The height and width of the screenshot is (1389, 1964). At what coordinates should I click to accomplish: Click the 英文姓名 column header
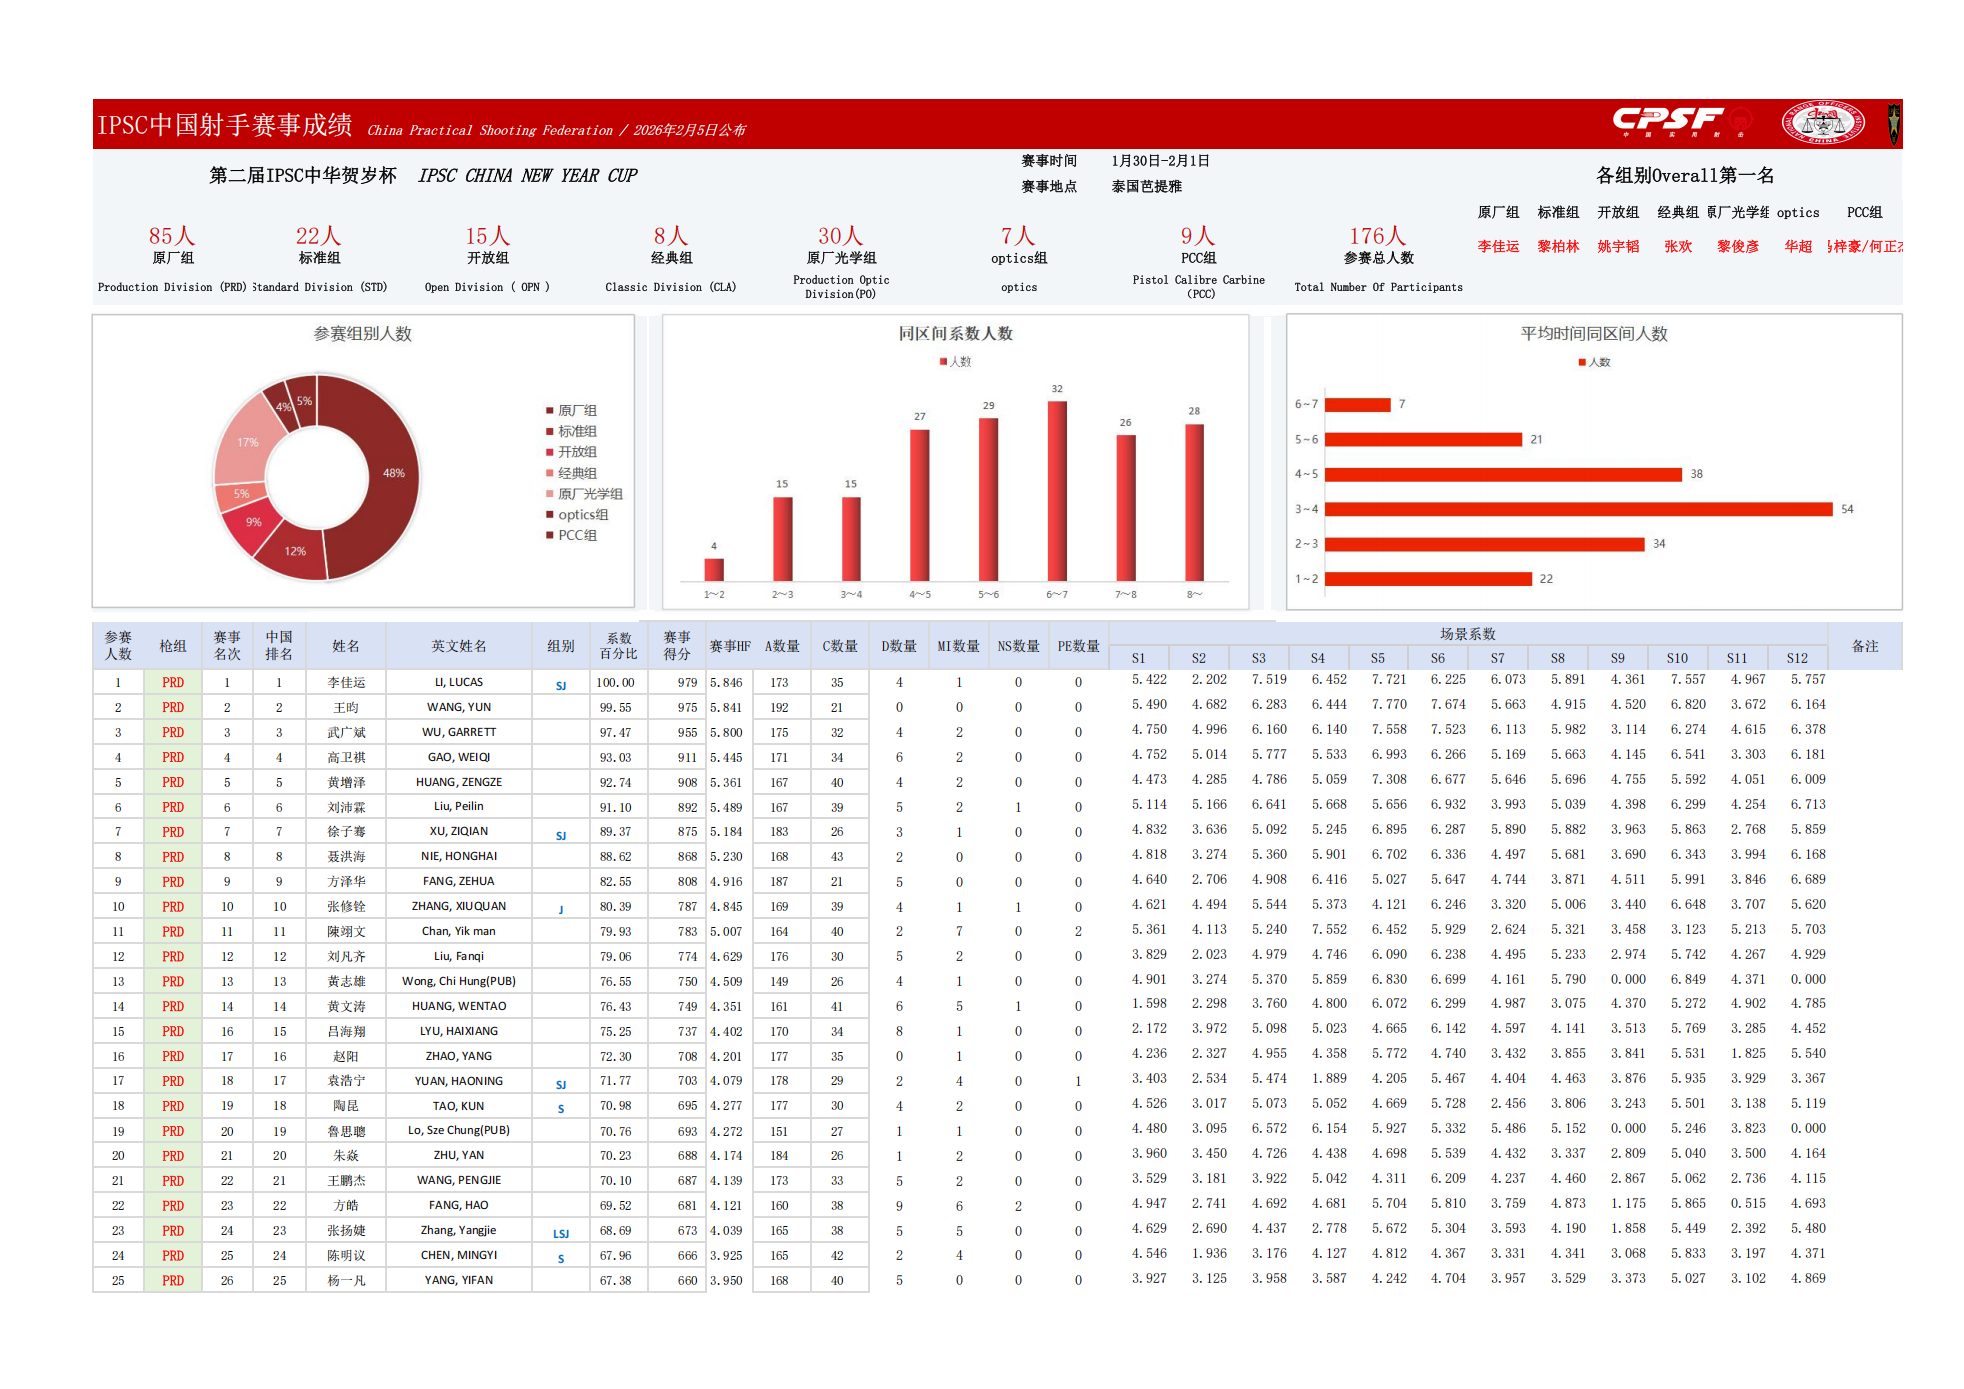click(x=458, y=646)
